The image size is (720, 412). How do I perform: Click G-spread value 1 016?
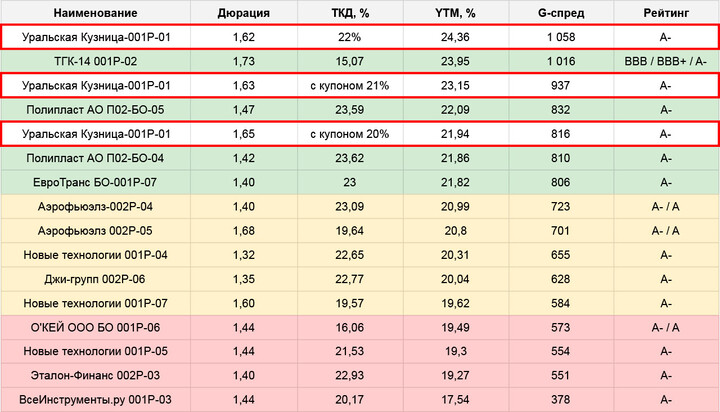(x=561, y=61)
